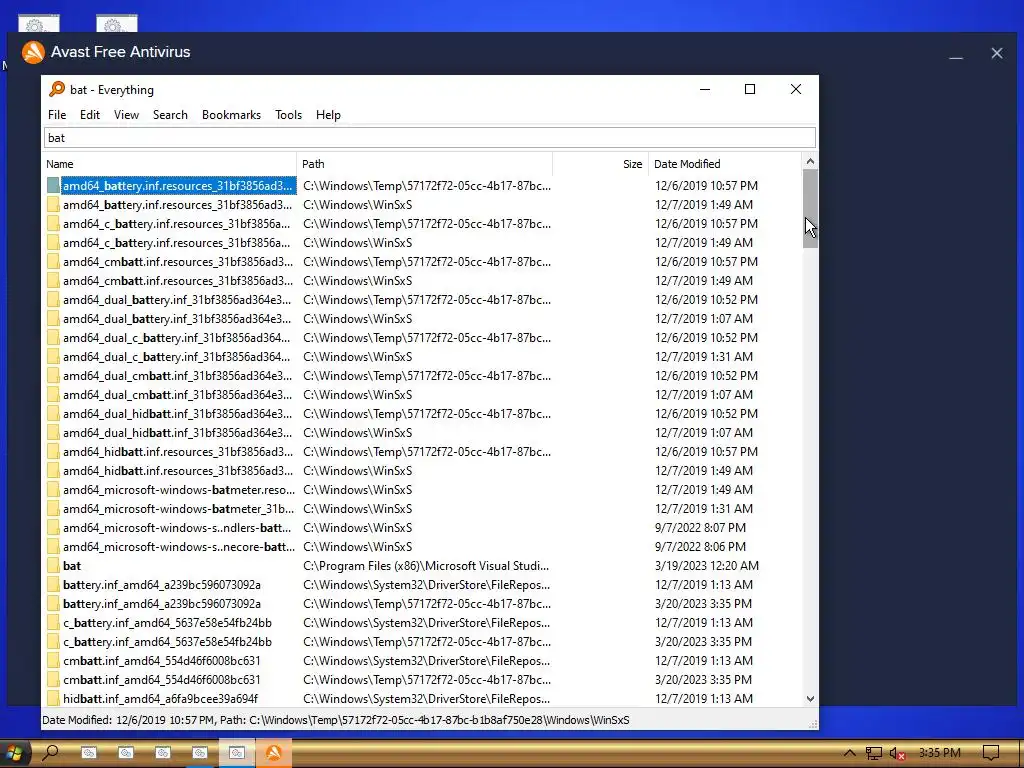Click folder icon of the 'bat' folder row
Screen dimensions: 1024x768
(53, 566)
